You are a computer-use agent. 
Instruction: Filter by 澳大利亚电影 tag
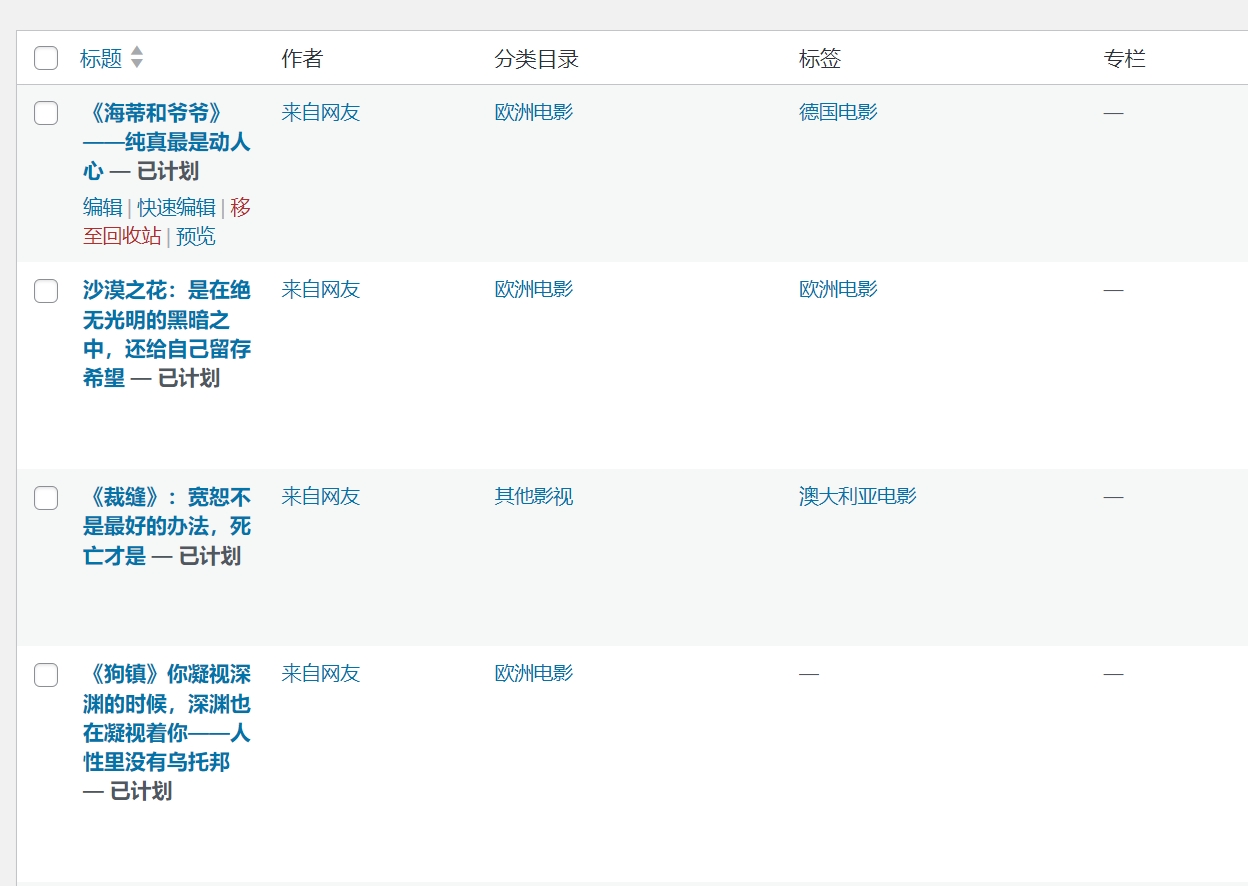[x=857, y=496]
